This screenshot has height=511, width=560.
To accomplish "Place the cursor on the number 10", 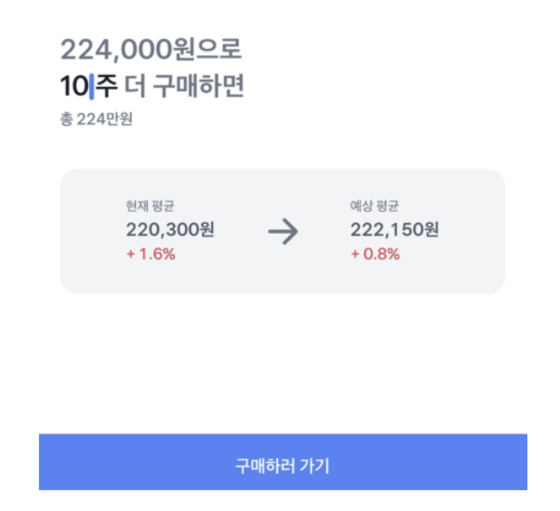I will [74, 86].
